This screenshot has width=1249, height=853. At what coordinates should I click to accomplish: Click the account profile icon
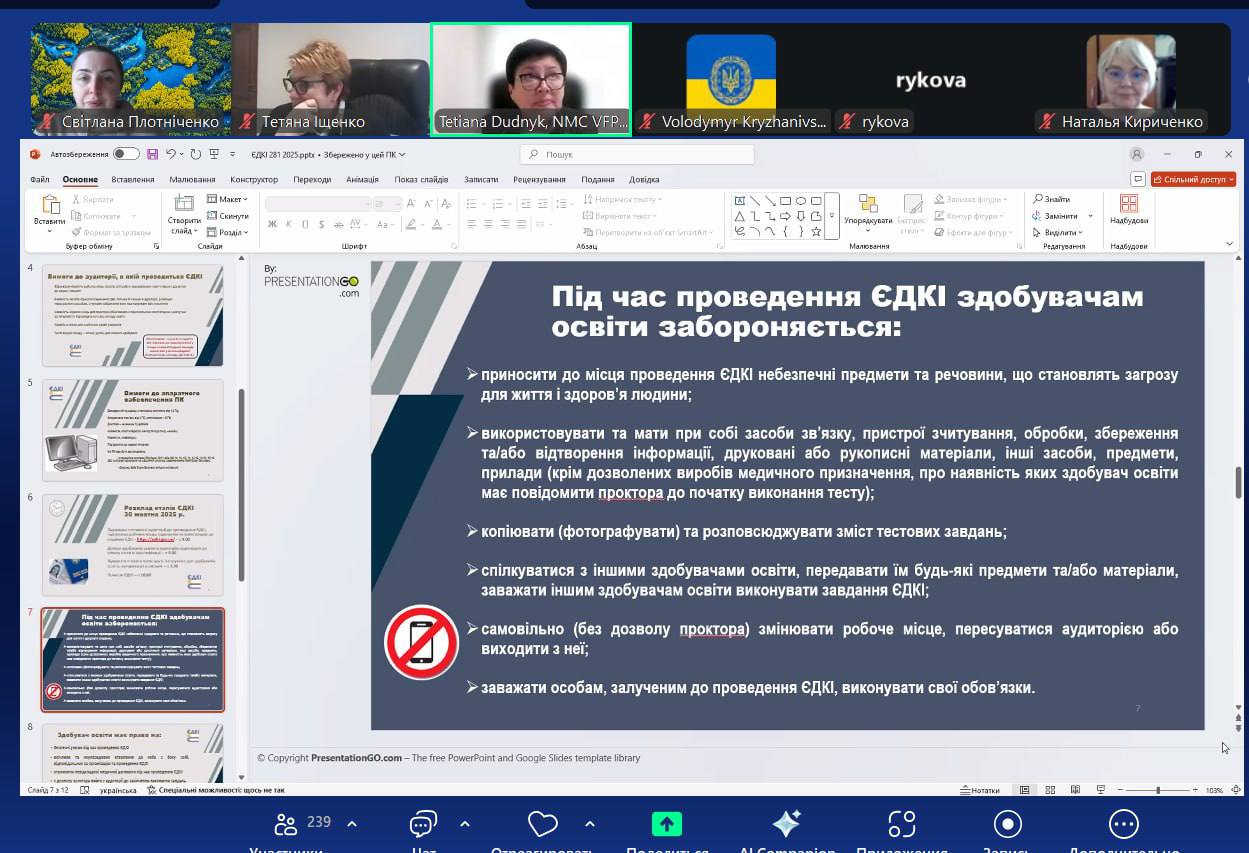click(1136, 154)
